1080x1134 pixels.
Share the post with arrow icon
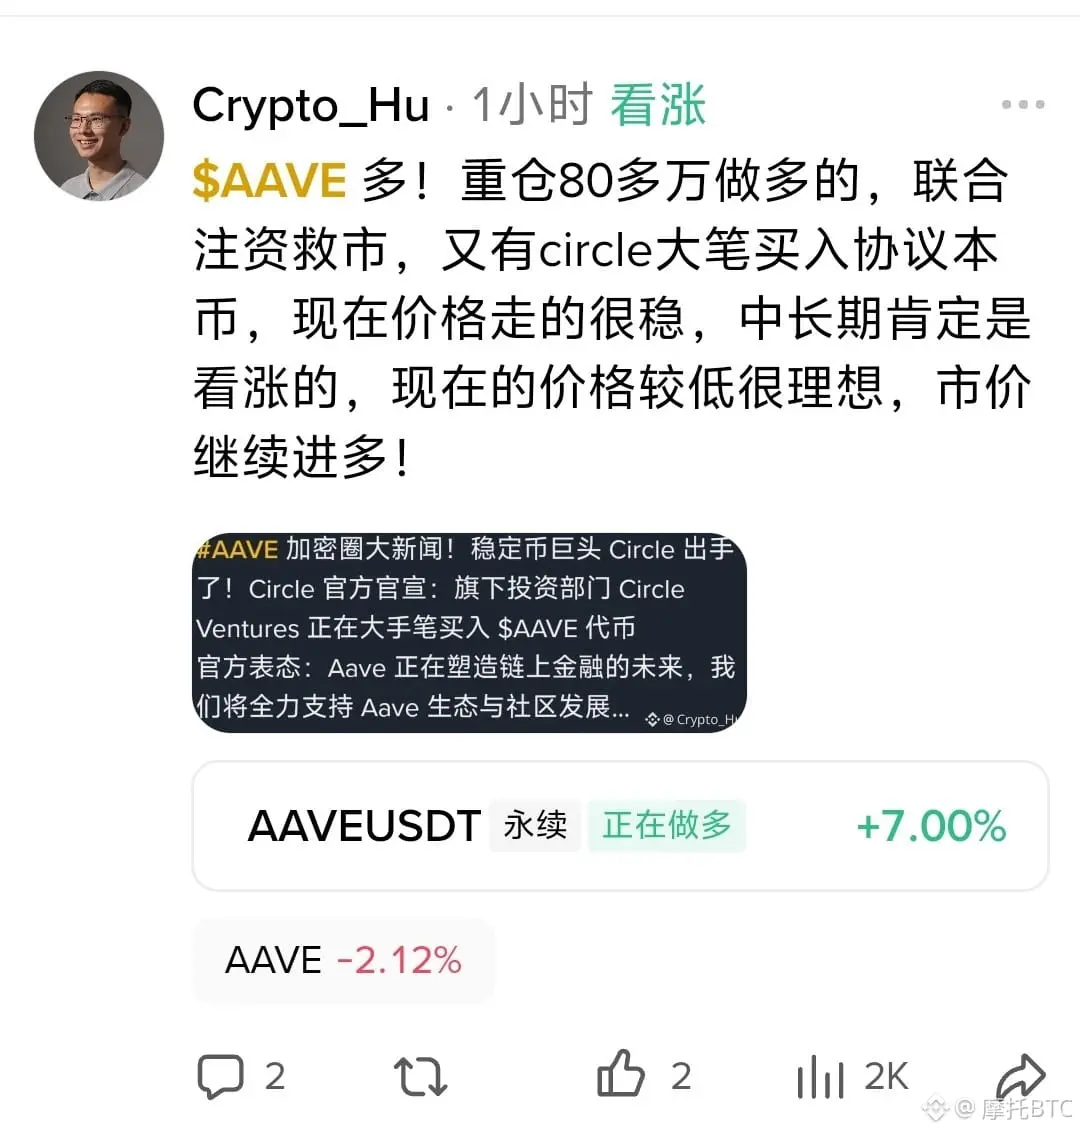(x=1021, y=1076)
